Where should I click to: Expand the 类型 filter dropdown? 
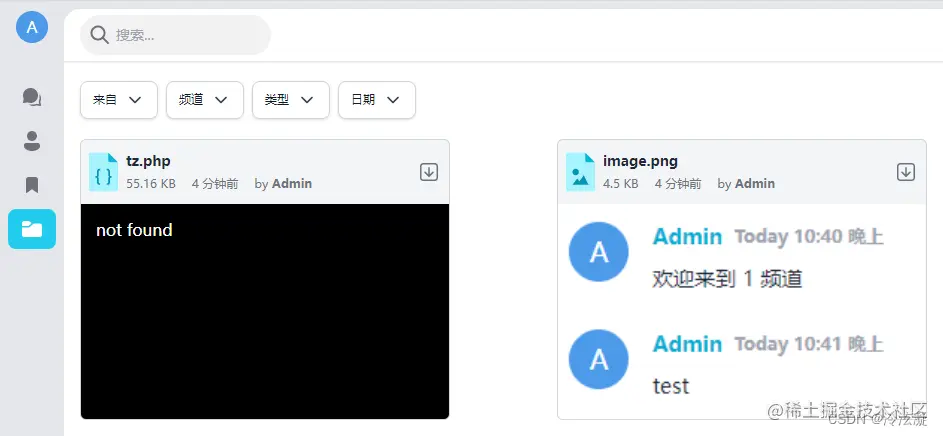pos(290,100)
